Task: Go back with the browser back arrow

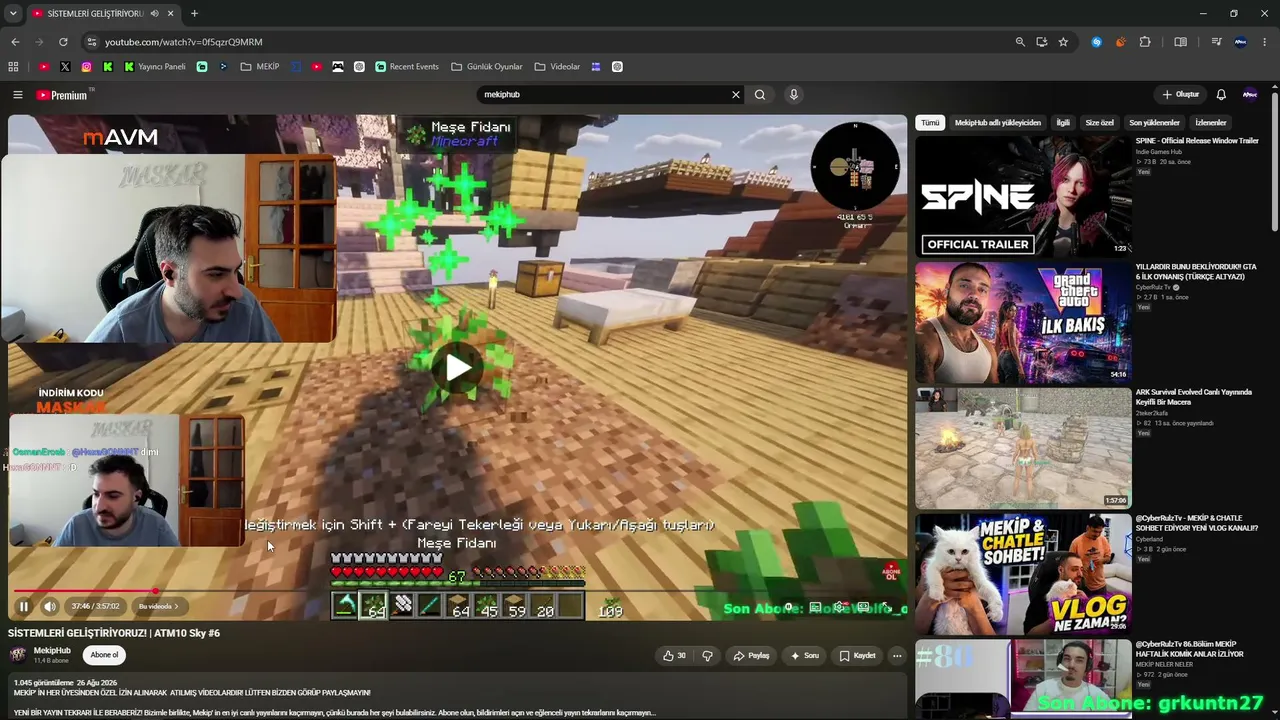Action: pyautogui.click(x=15, y=42)
